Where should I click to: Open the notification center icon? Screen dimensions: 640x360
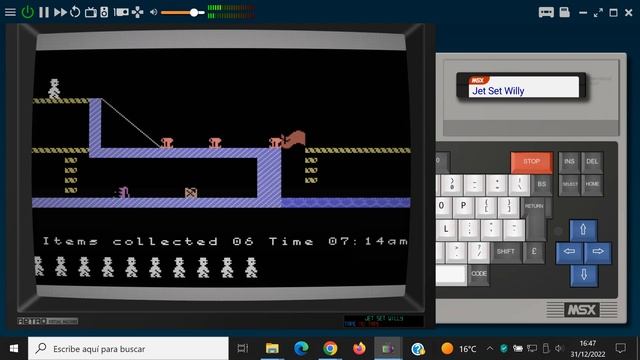point(621,349)
